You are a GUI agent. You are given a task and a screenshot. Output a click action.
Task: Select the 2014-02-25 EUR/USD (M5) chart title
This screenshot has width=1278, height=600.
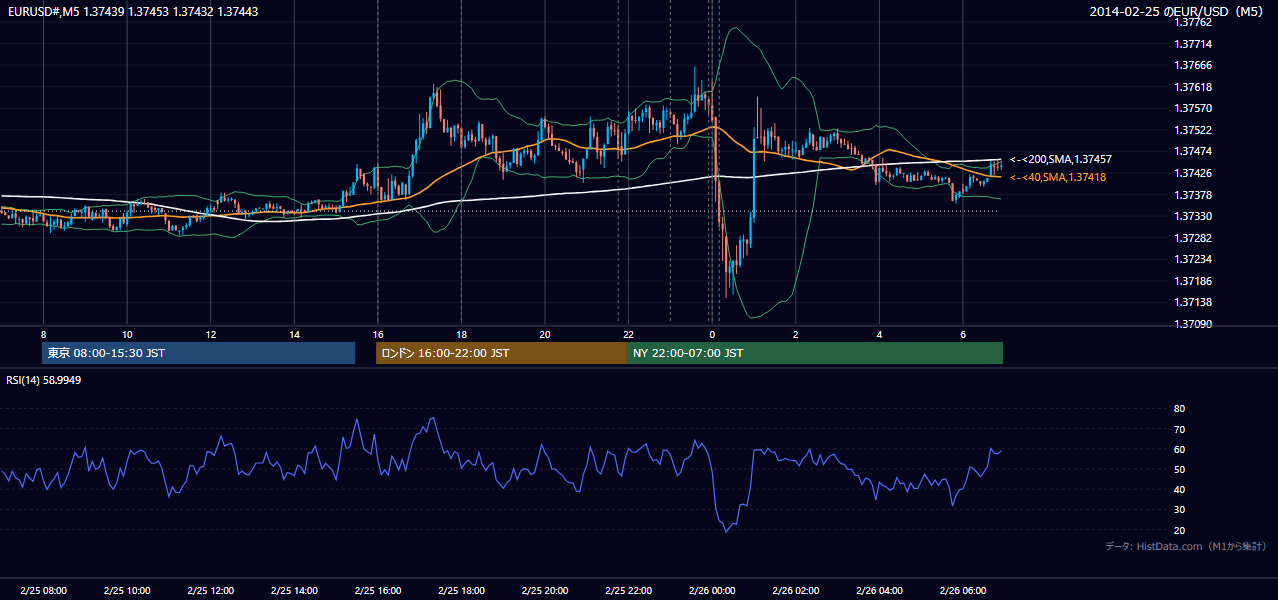coord(1178,11)
